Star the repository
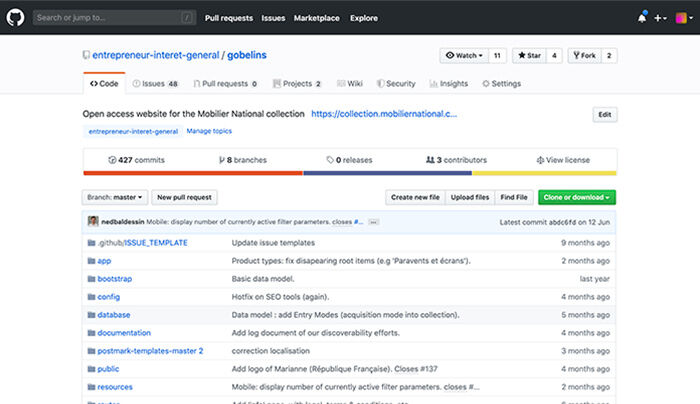Viewport: 700px width, 404px height. pyautogui.click(x=529, y=55)
